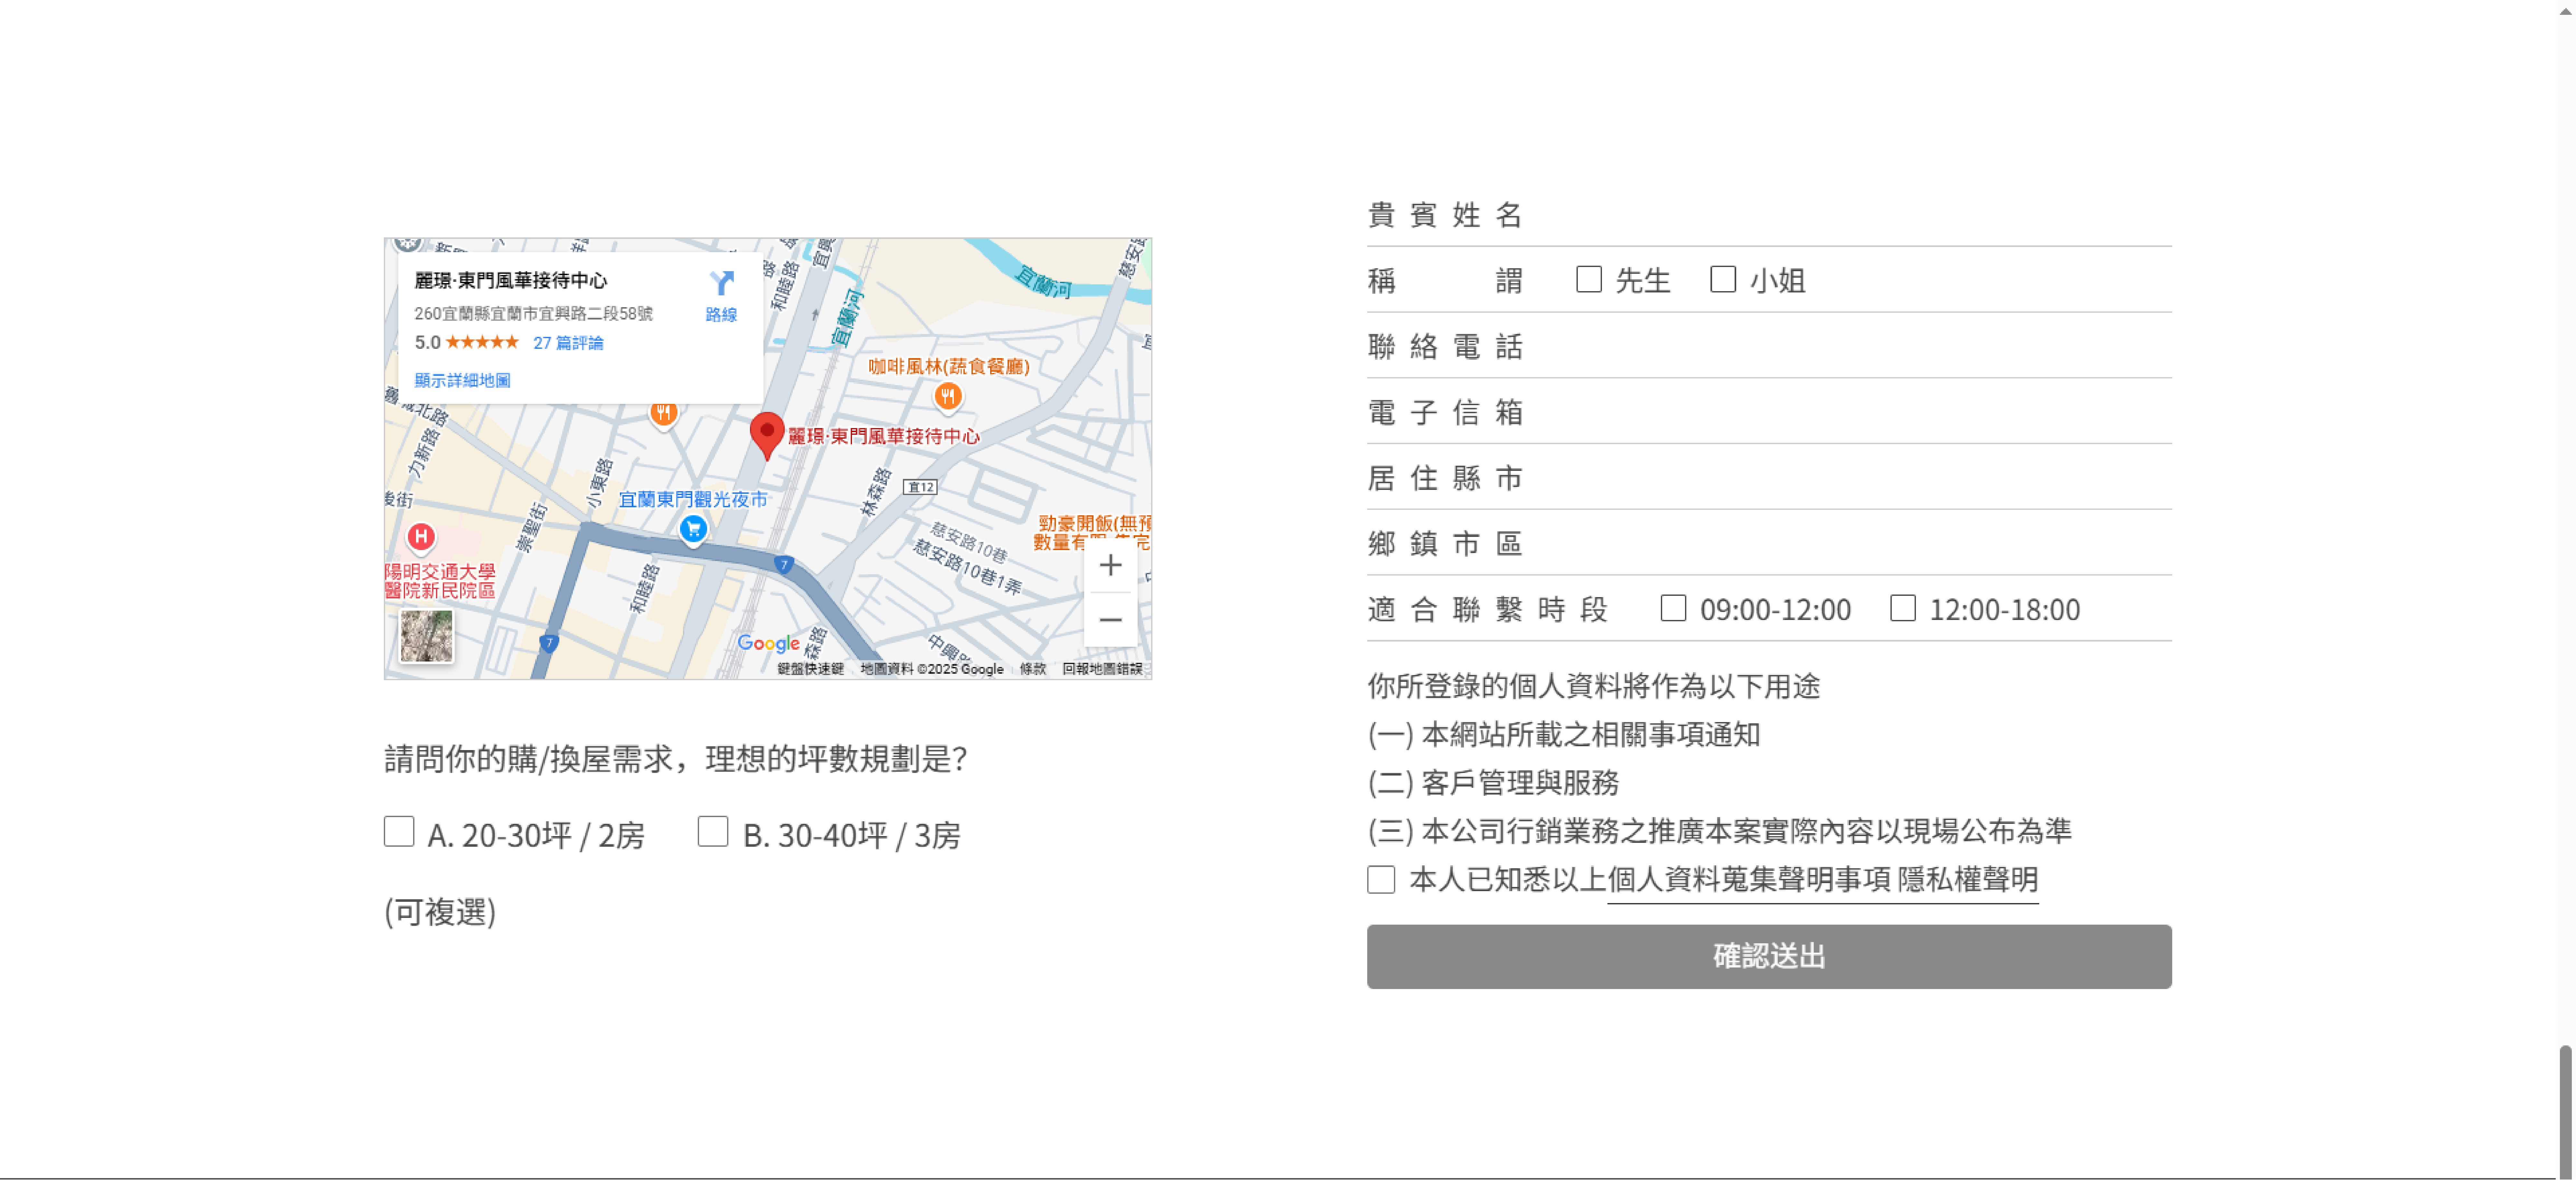The image size is (2576, 1181).
Task: Click the red location pin on the map
Action: click(x=767, y=436)
